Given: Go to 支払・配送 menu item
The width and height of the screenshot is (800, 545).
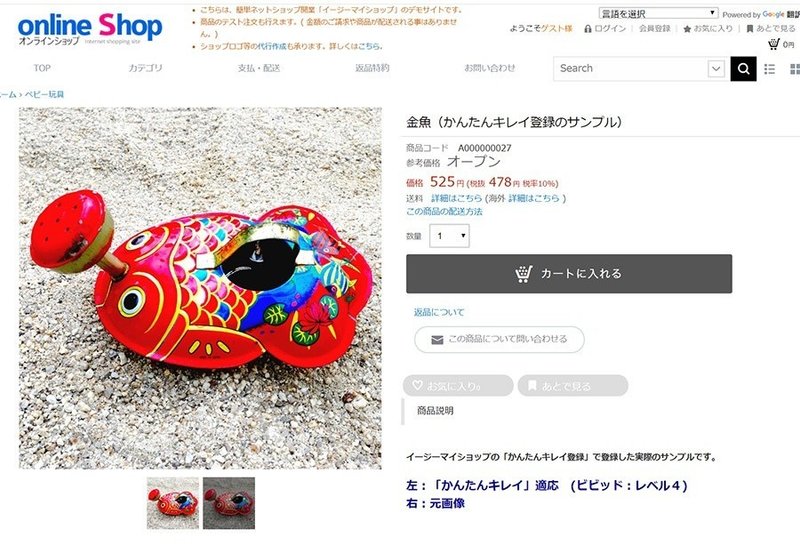Looking at the screenshot, I should [x=259, y=68].
